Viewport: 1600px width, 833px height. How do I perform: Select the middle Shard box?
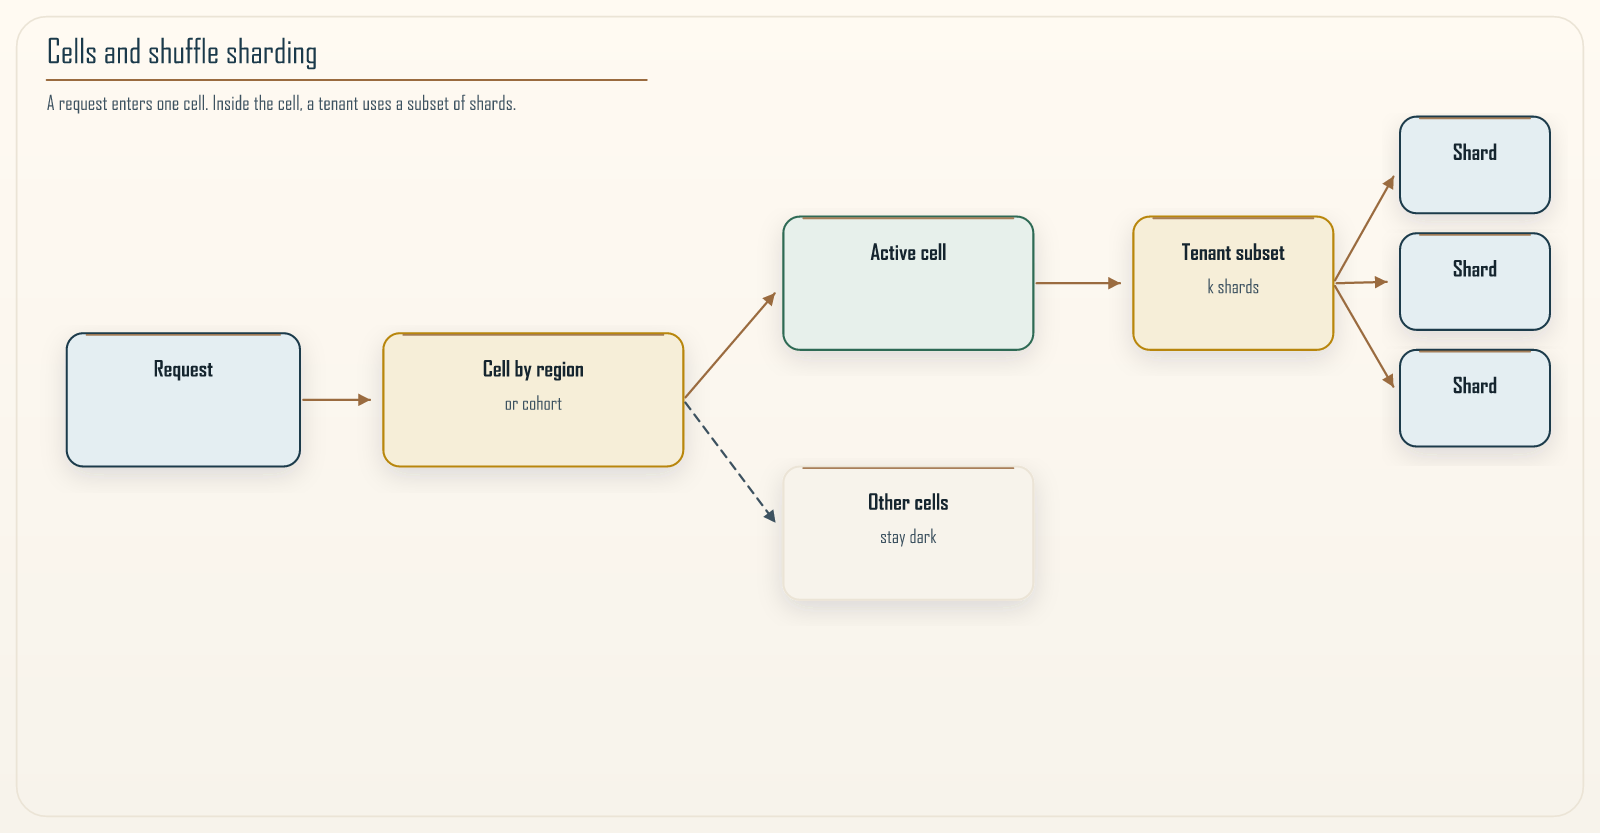tap(1475, 282)
